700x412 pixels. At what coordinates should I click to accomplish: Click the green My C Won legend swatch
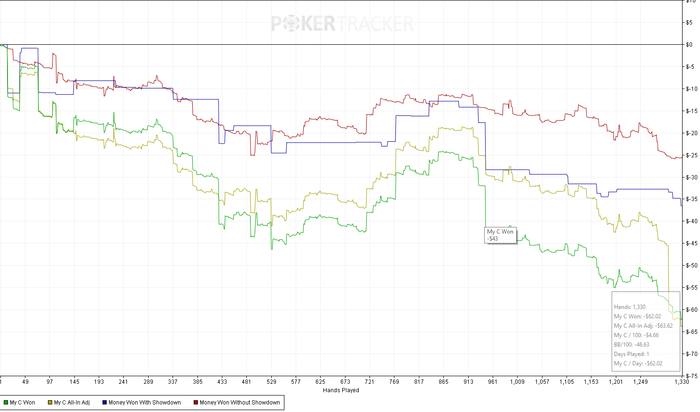tap(6, 403)
